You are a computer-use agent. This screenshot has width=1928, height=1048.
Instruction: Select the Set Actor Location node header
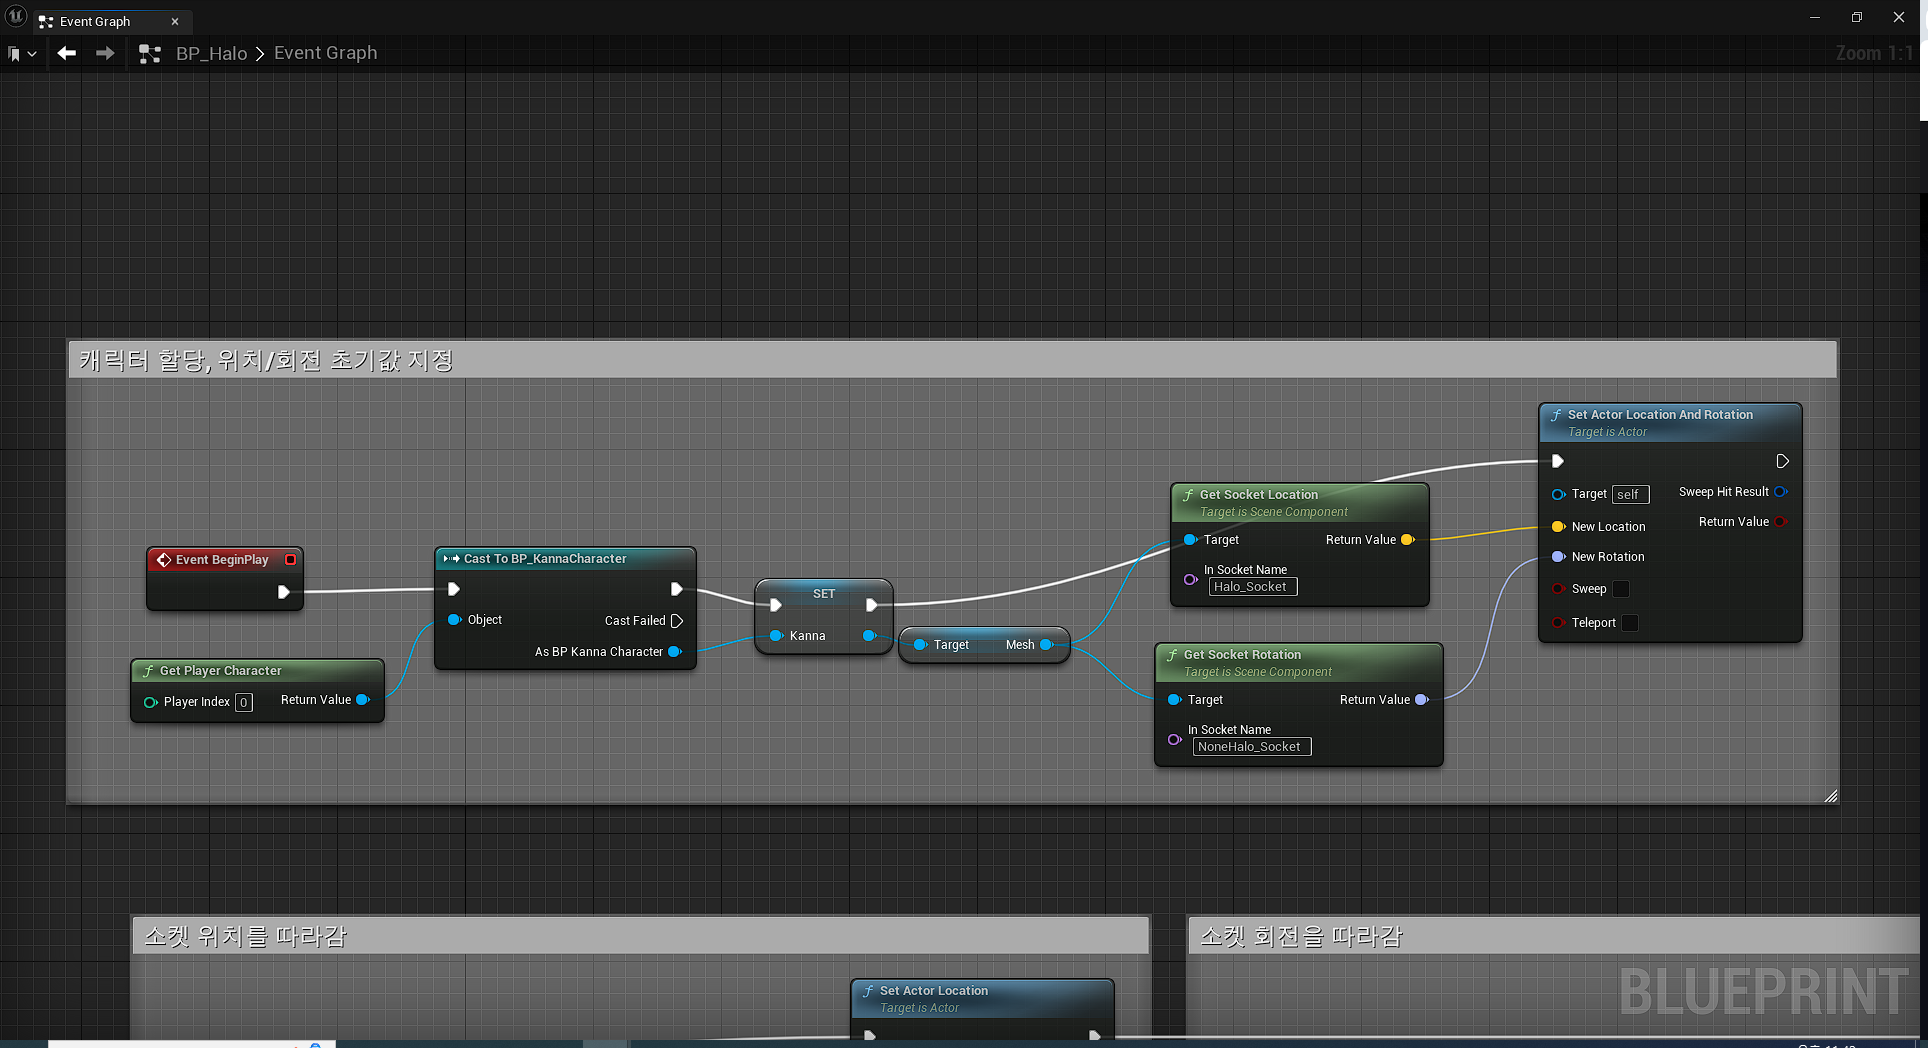coord(982,998)
